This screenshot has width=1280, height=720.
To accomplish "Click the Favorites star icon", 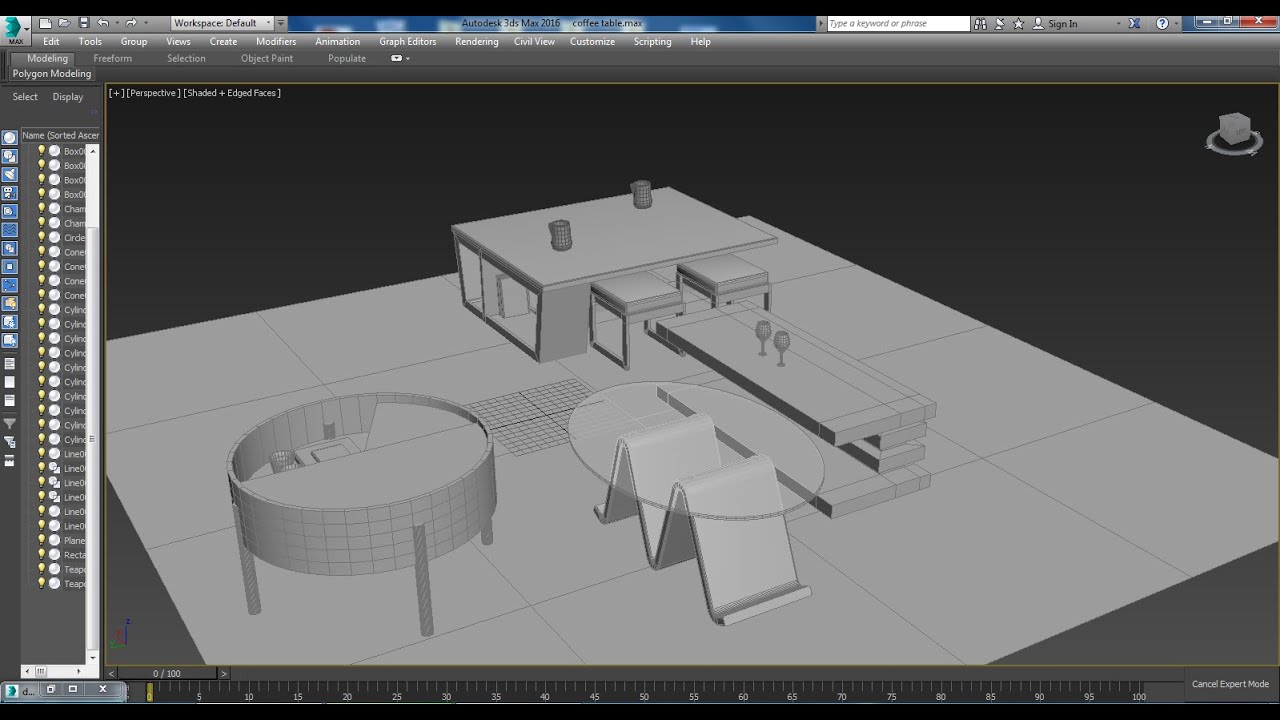I will pos(1019,23).
